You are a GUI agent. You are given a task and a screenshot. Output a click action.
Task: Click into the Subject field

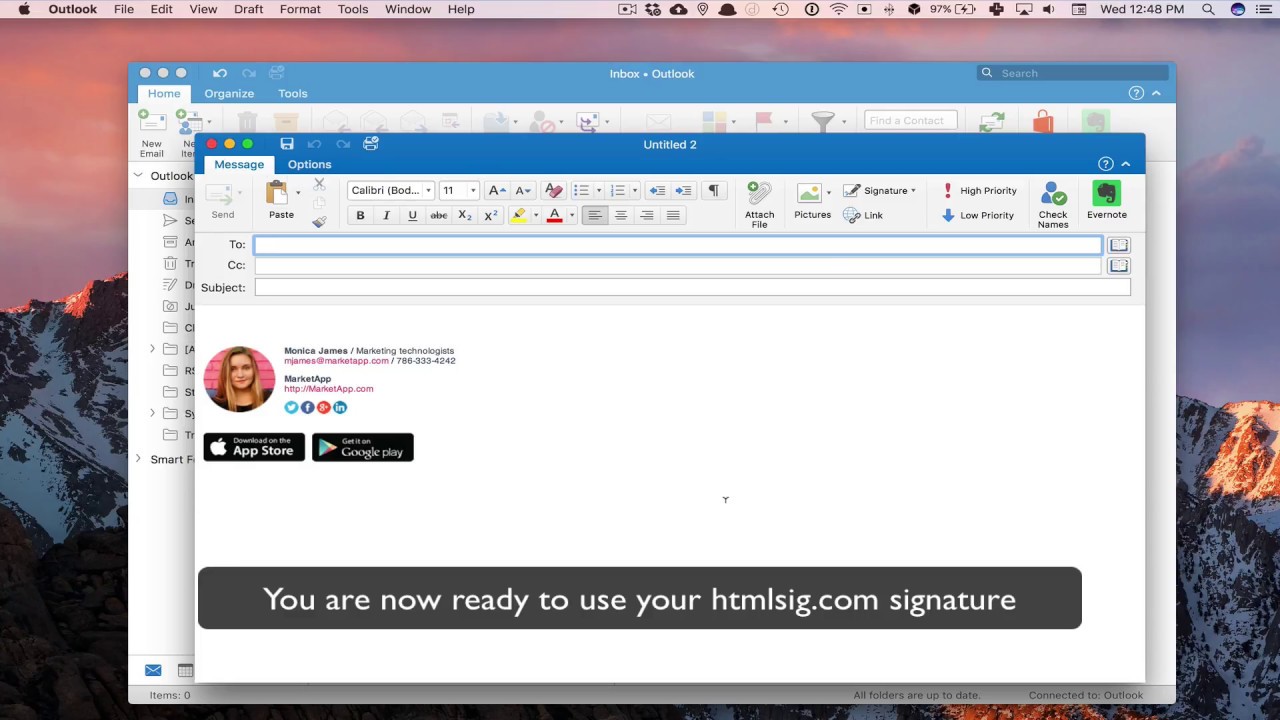coord(692,287)
